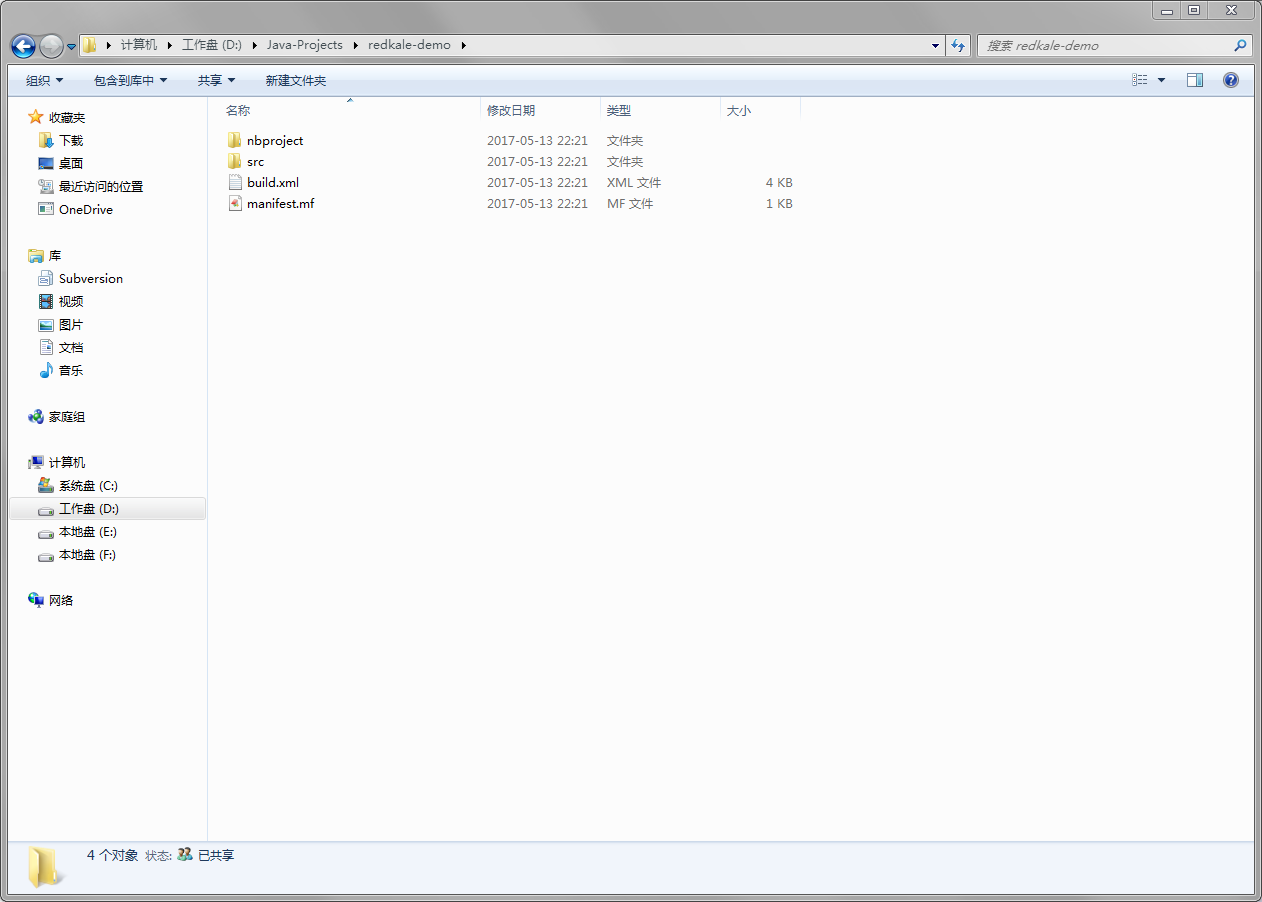The width and height of the screenshot is (1262, 902).
Task: Sort files by 修改日期 column header
Action: [511, 111]
